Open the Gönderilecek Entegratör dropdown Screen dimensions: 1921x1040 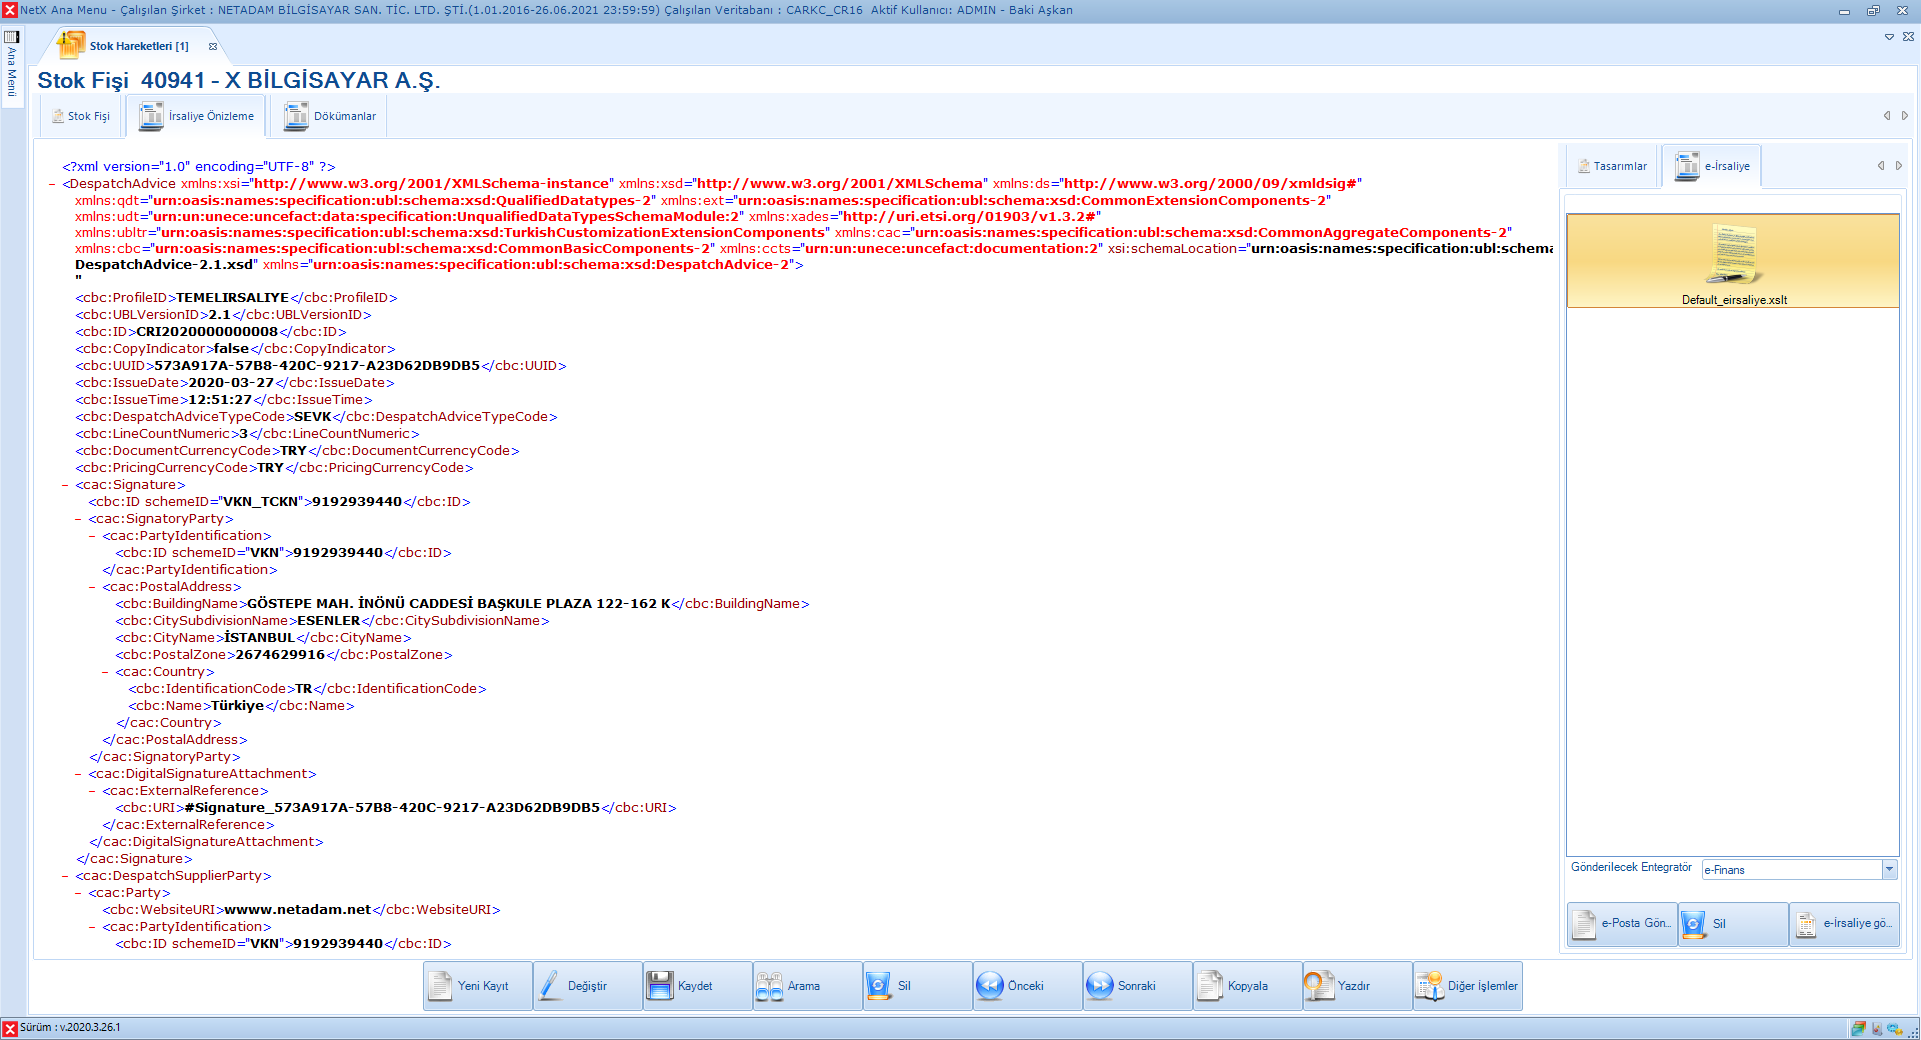(1890, 869)
